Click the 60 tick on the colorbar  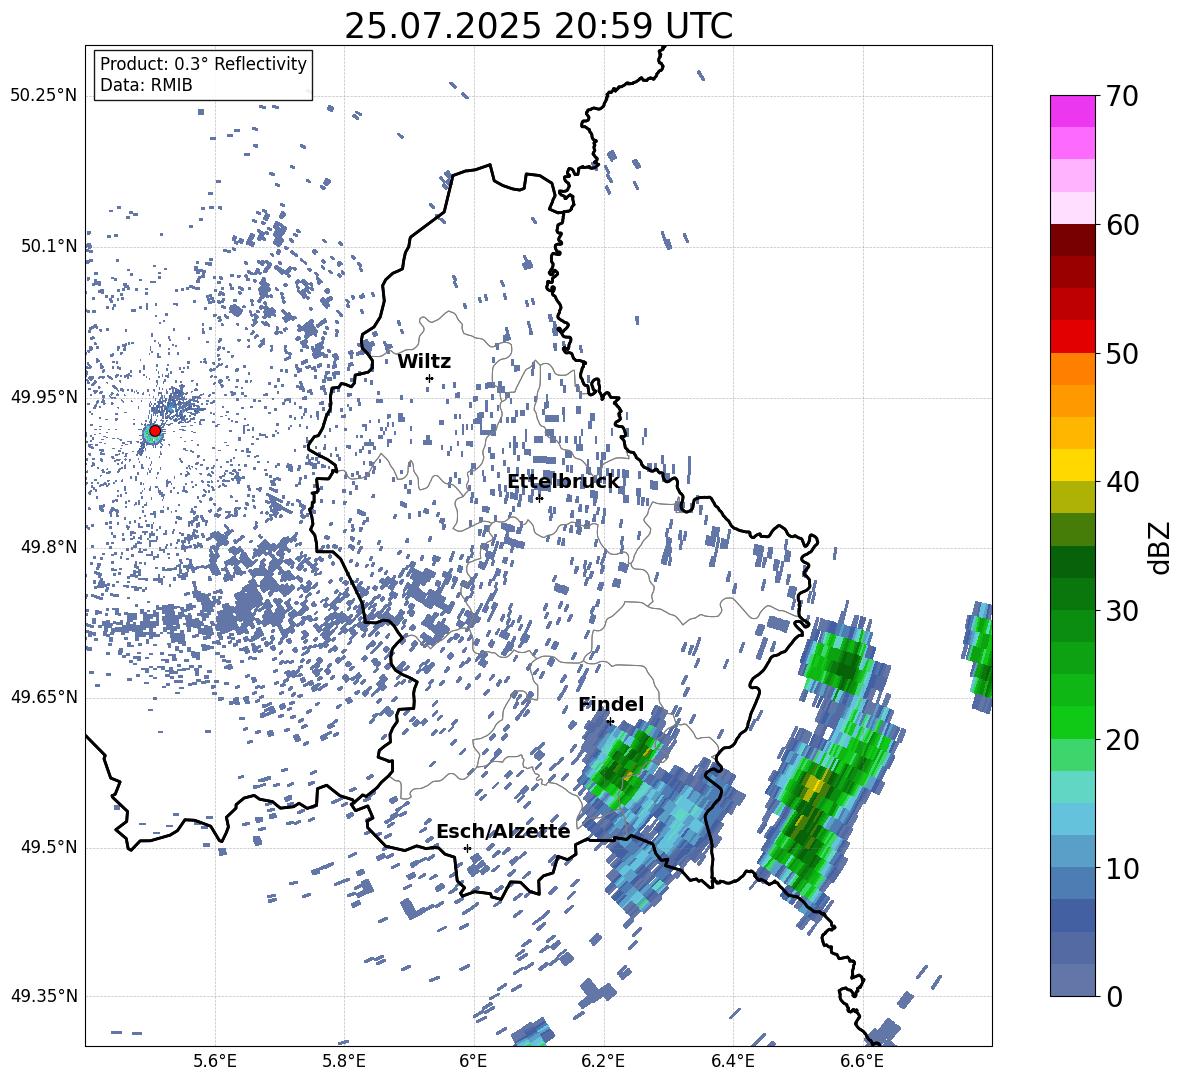1122,224
